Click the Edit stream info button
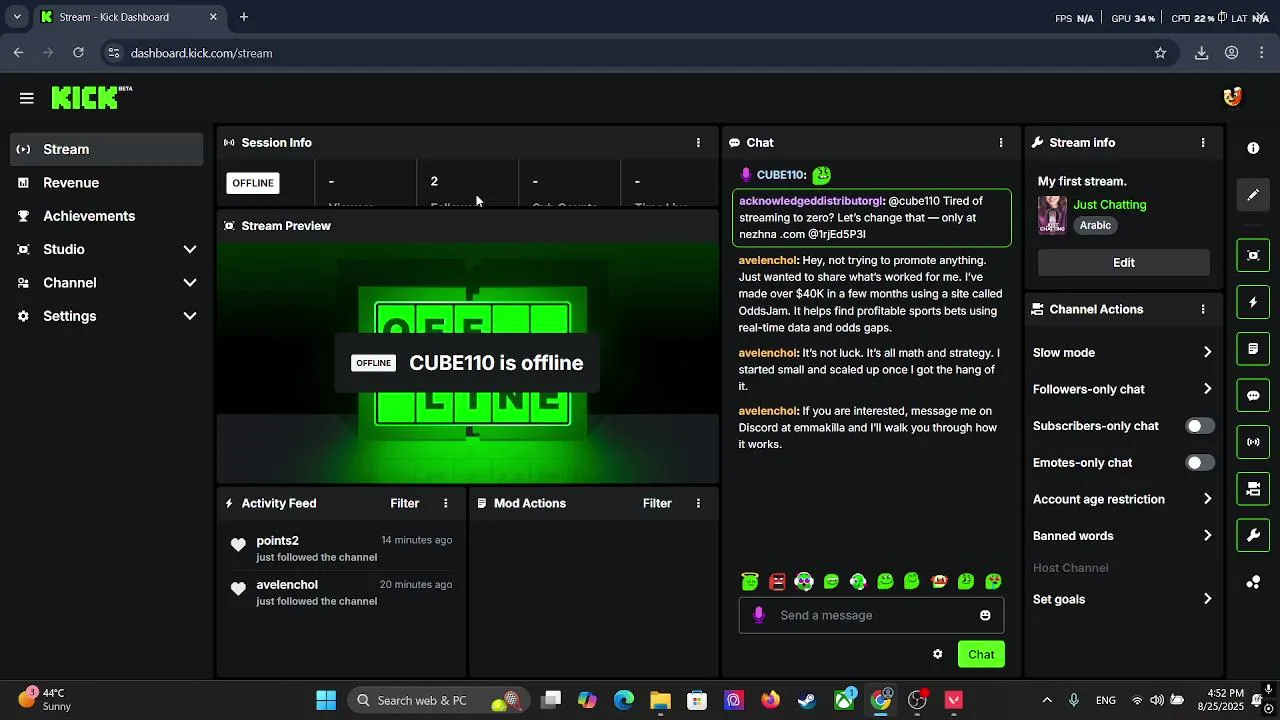The height and width of the screenshot is (720, 1280). [1124, 262]
